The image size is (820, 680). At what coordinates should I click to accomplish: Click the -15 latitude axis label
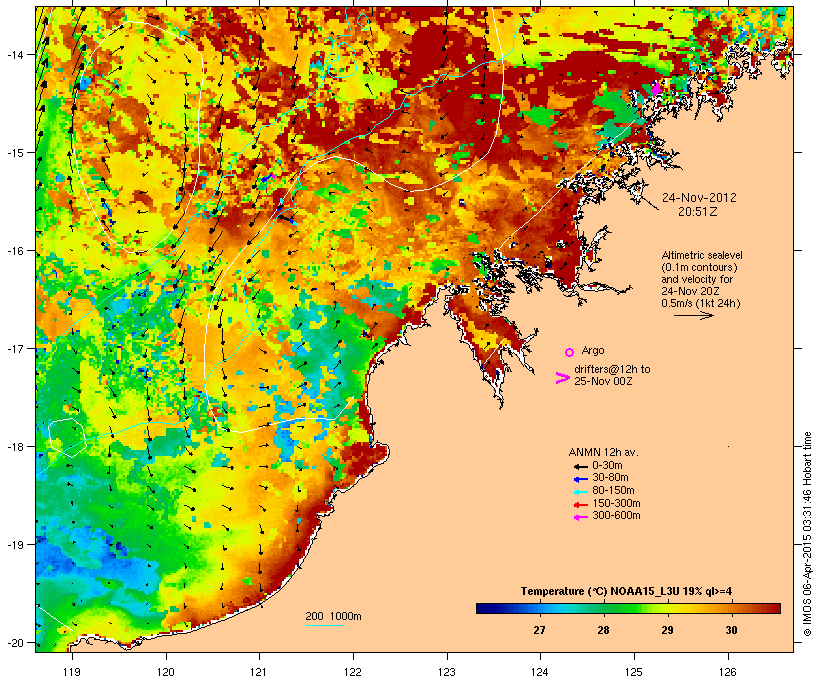tap(14, 153)
